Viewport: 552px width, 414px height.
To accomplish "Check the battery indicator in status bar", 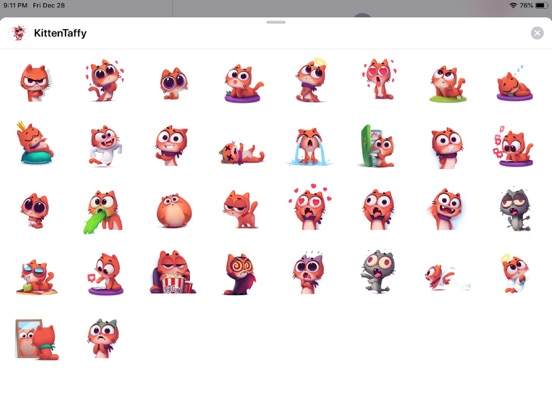I will 541,5.
